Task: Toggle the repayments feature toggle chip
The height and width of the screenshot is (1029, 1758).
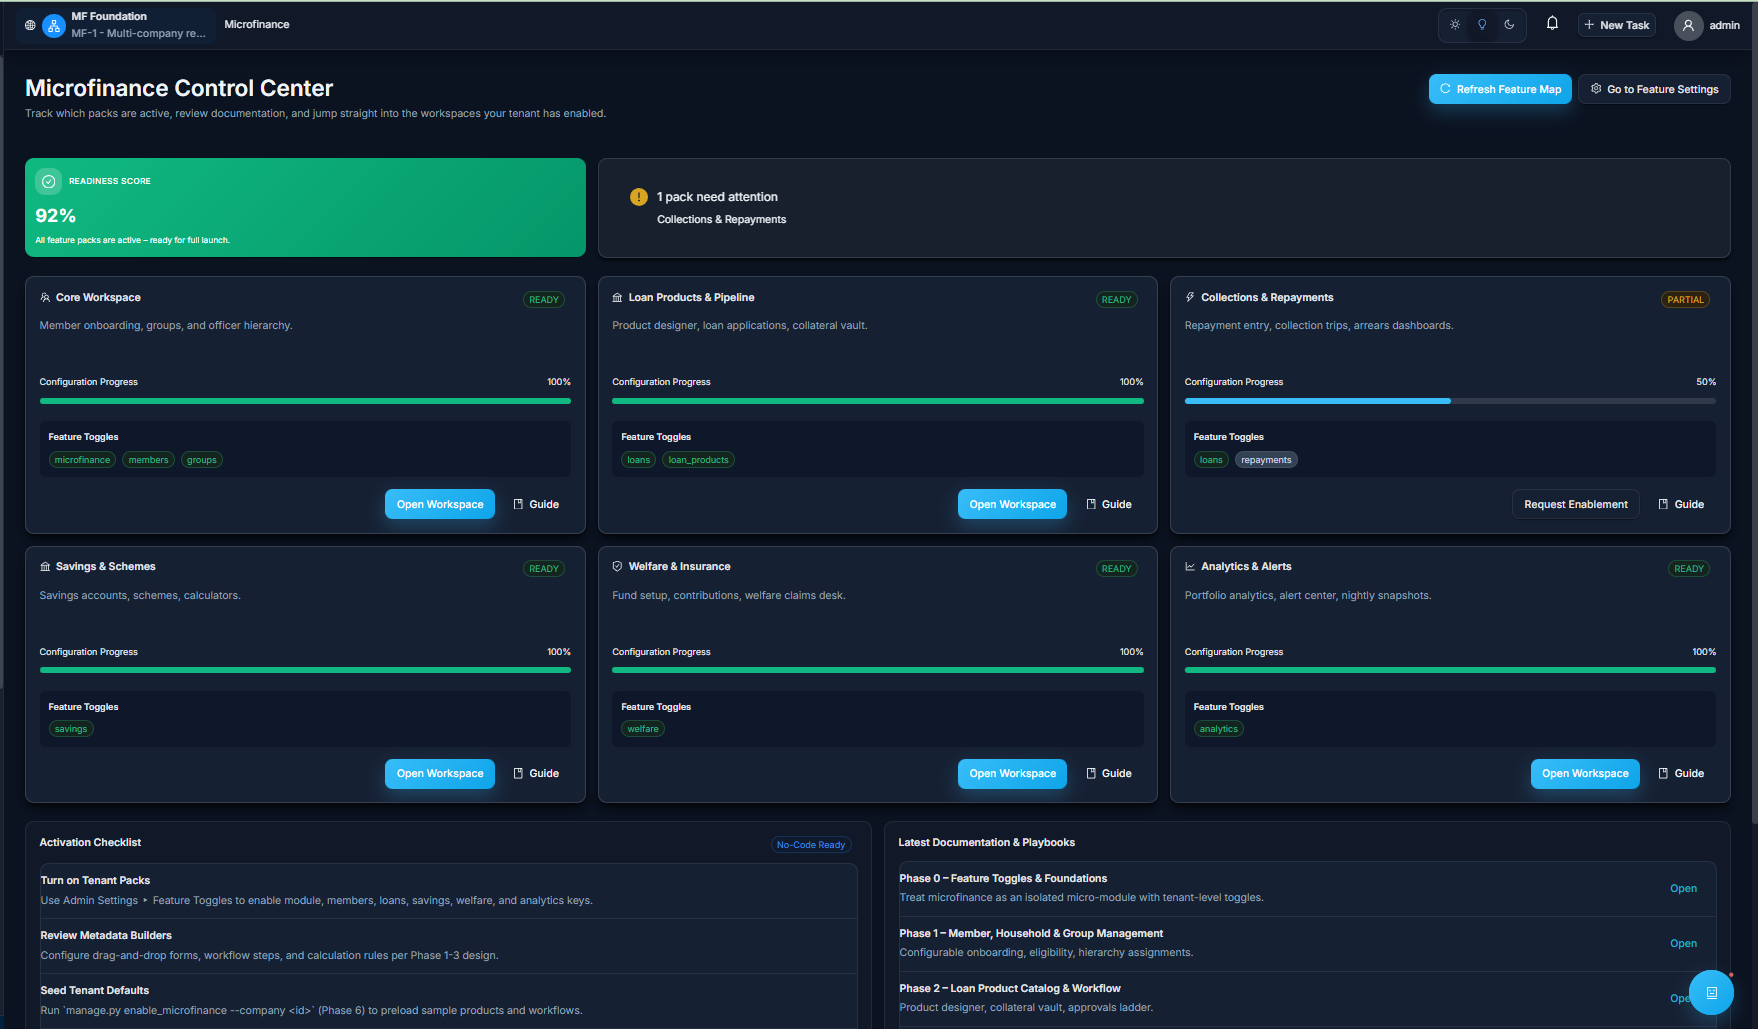Action: coord(1266,459)
